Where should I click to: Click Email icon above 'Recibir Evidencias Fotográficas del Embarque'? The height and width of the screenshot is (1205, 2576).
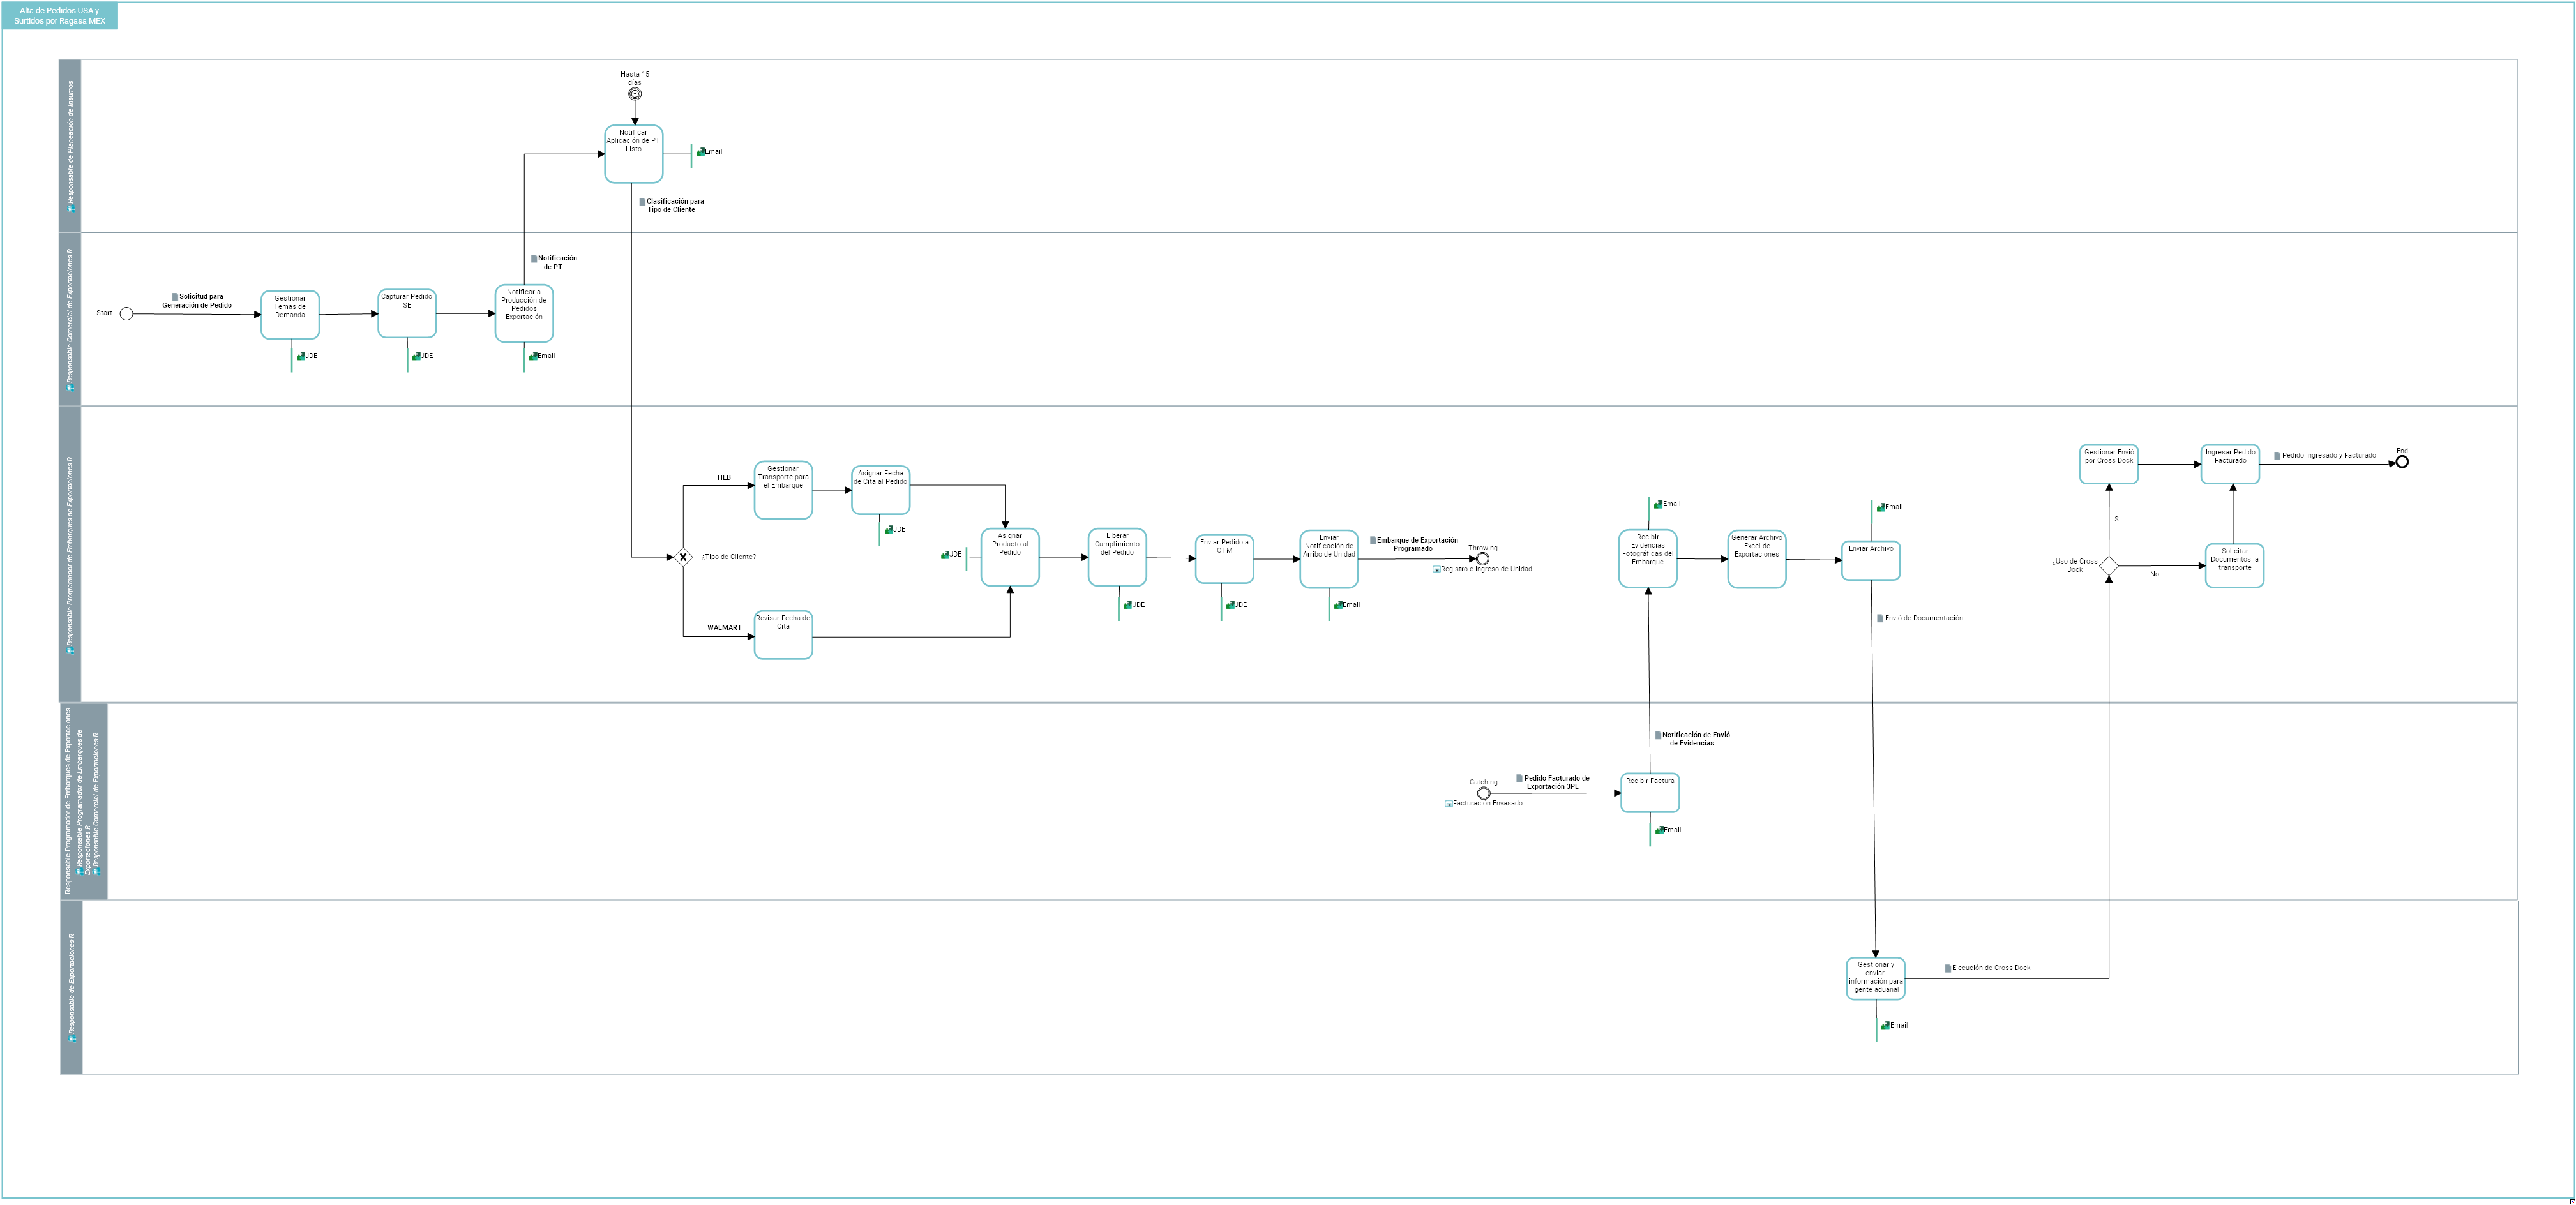click(1658, 505)
